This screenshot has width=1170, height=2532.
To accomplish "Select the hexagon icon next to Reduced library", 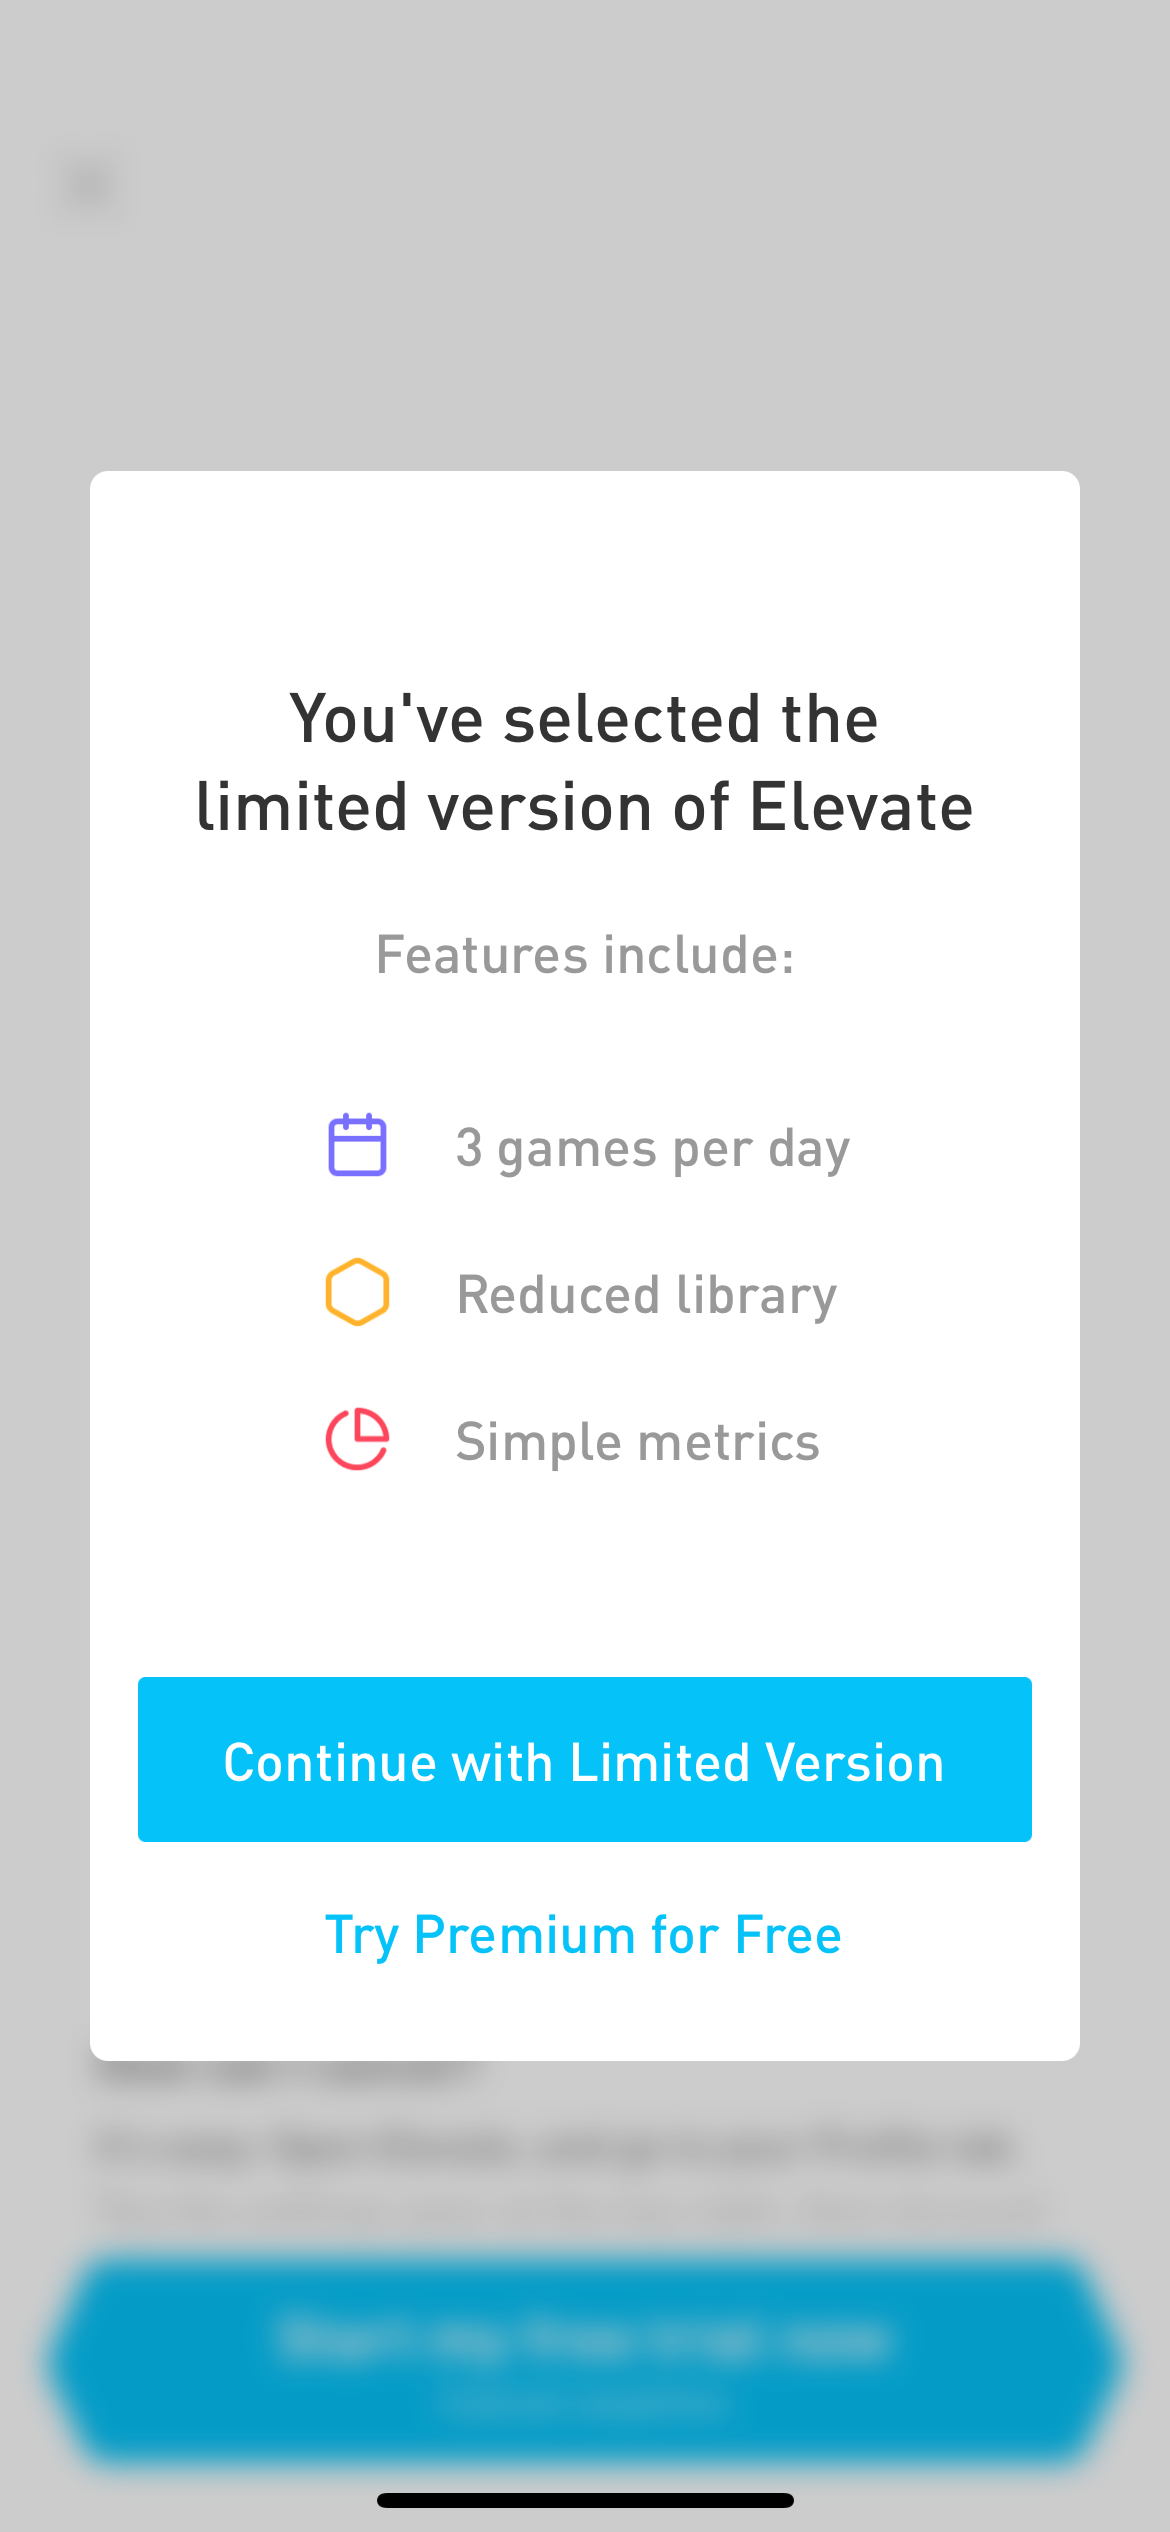I will click(x=357, y=1293).
